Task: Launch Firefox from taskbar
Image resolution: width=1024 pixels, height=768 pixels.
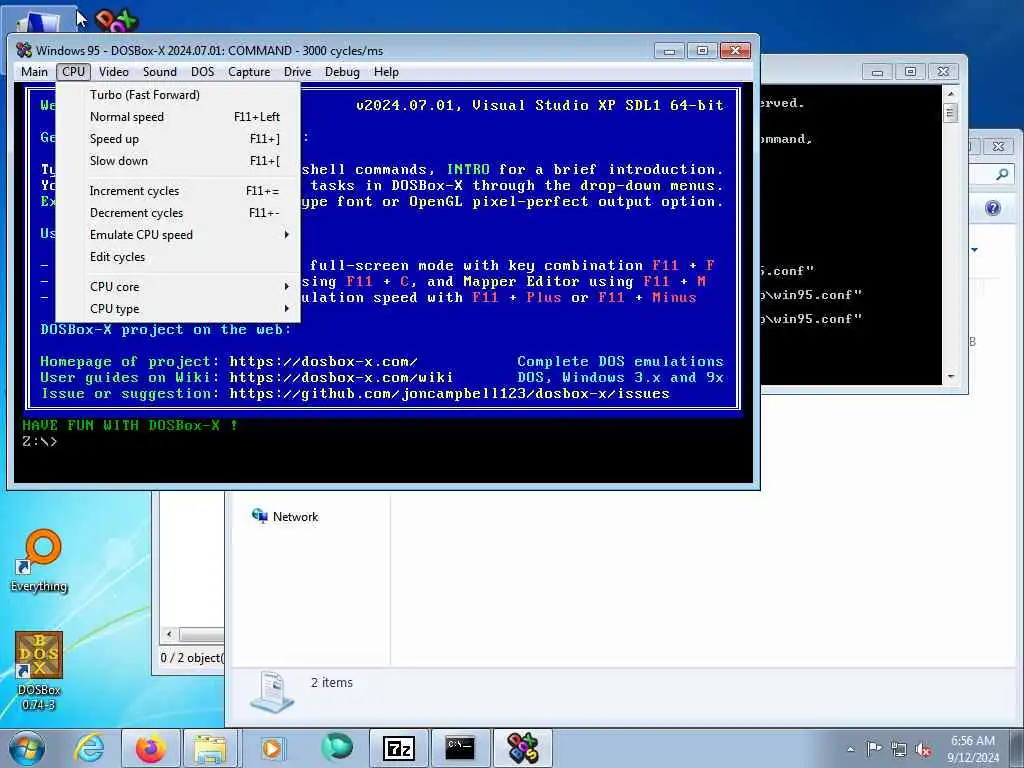Action: pyautogui.click(x=151, y=748)
